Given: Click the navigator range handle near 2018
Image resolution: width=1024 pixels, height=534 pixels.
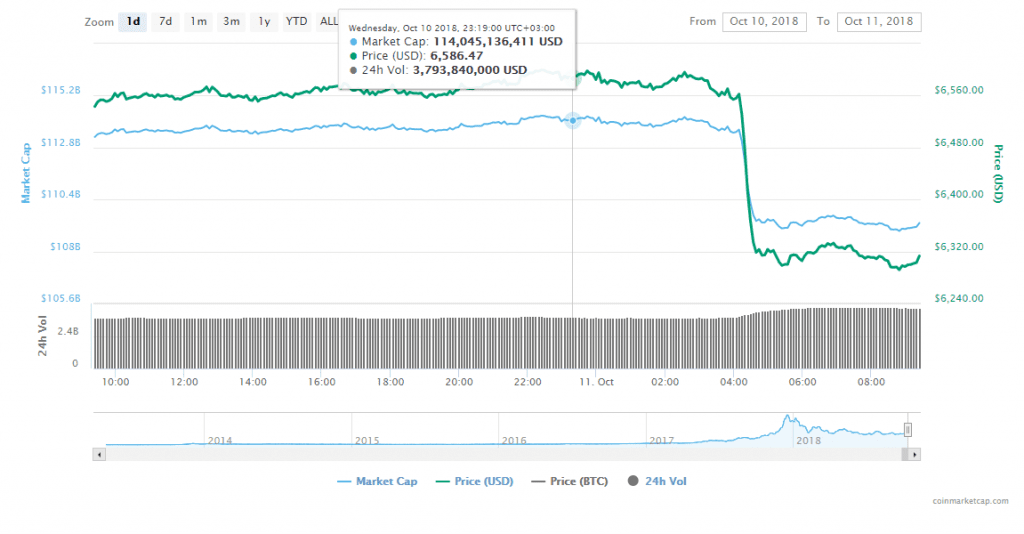Looking at the screenshot, I should pyautogui.click(x=908, y=429).
